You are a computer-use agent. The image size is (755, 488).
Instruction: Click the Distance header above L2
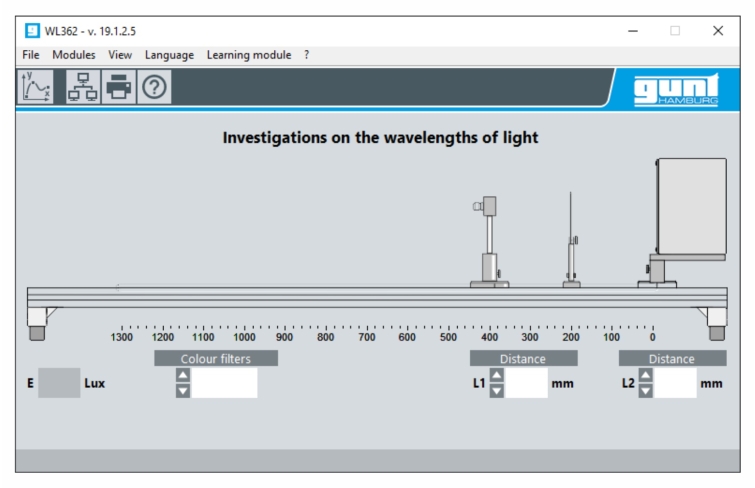(x=672, y=358)
